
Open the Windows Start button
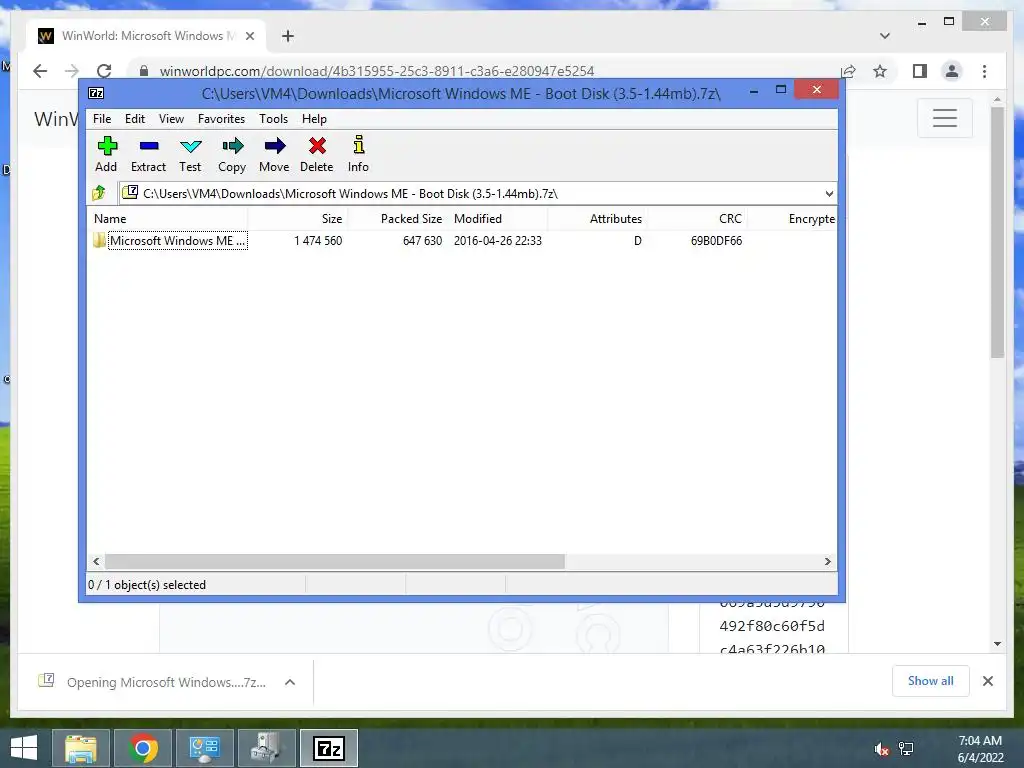tap(24, 748)
